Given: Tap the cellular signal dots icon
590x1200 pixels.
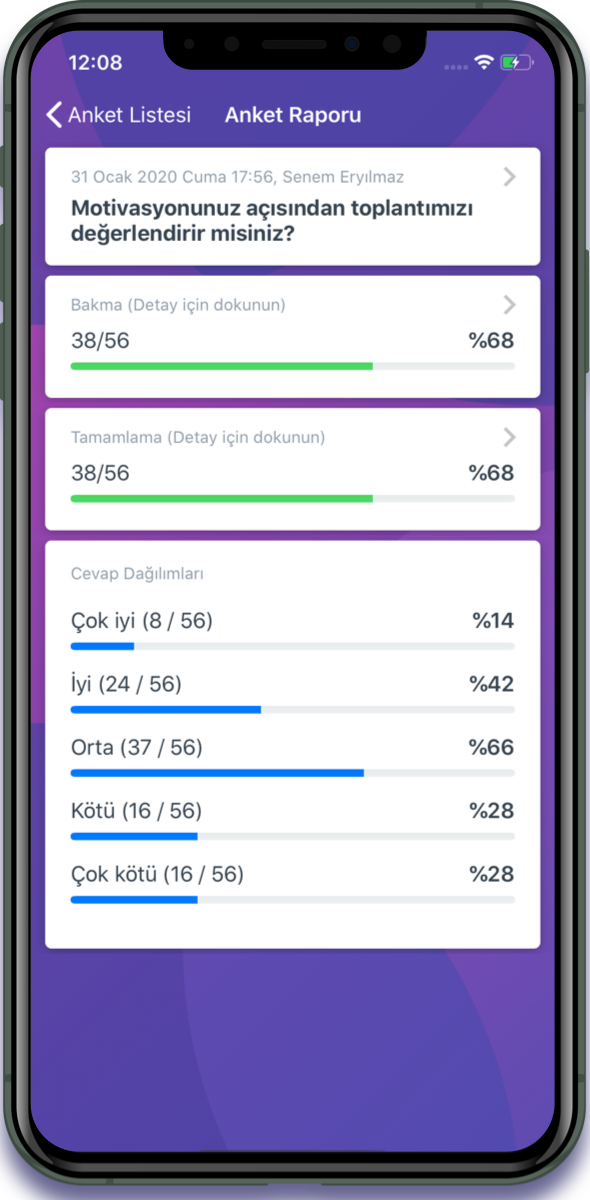Looking at the screenshot, I should pos(456,65).
